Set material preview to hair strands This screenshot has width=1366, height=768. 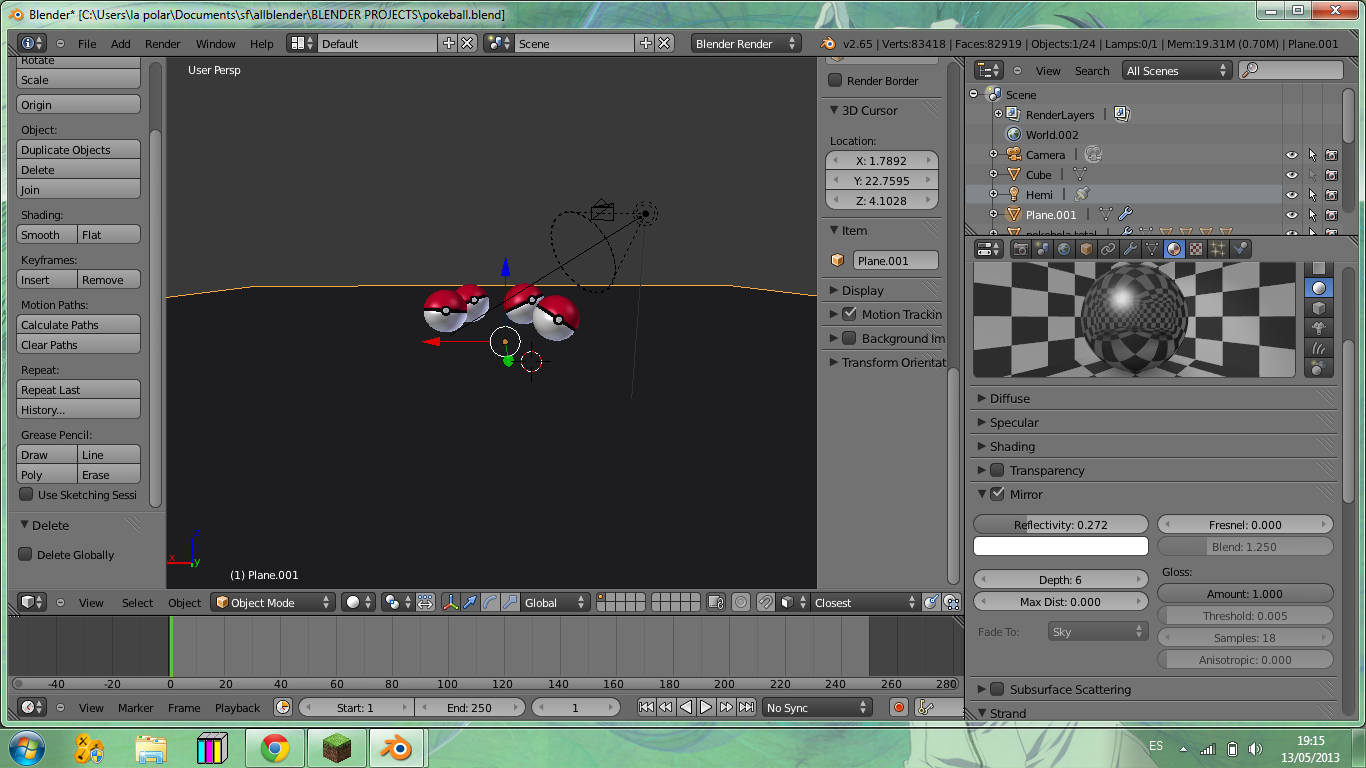coord(1319,348)
